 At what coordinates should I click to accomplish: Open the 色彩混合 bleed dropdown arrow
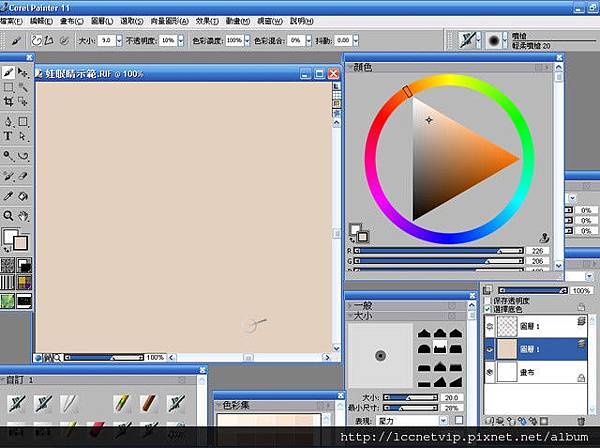coord(309,40)
